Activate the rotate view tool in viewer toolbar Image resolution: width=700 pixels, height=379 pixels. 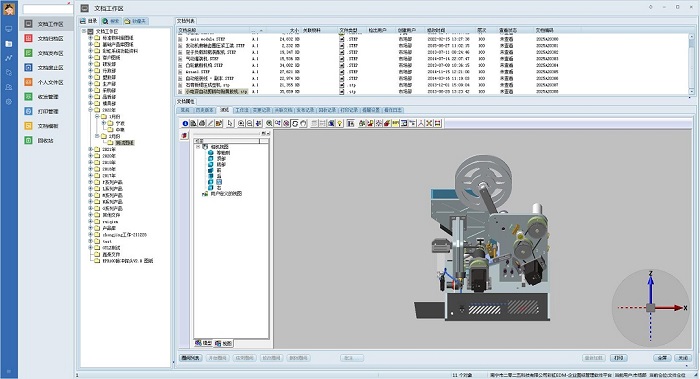coord(295,124)
